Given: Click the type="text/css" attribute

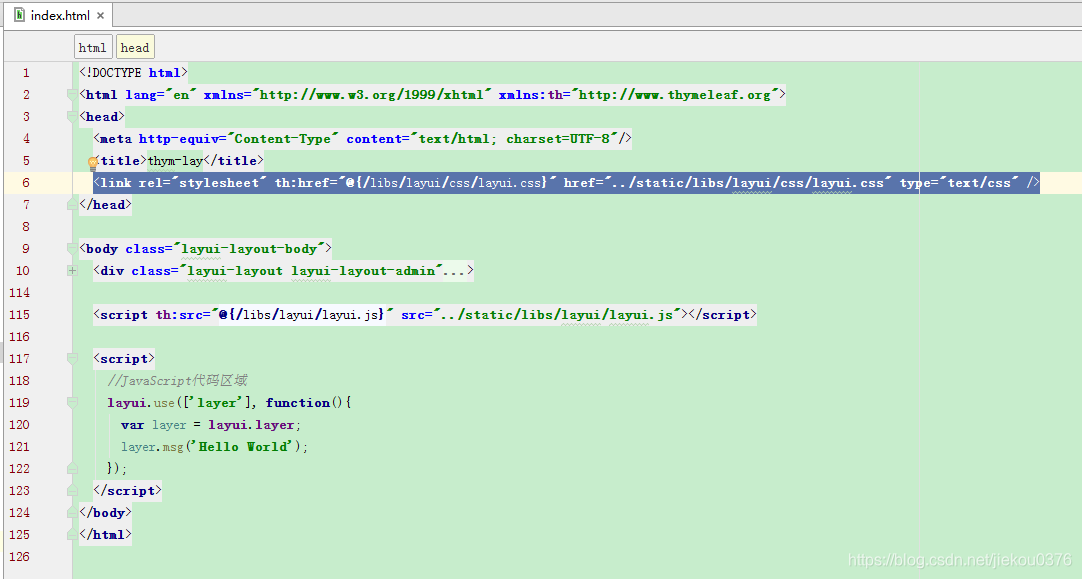Looking at the screenshot, I should pos(958,183).
